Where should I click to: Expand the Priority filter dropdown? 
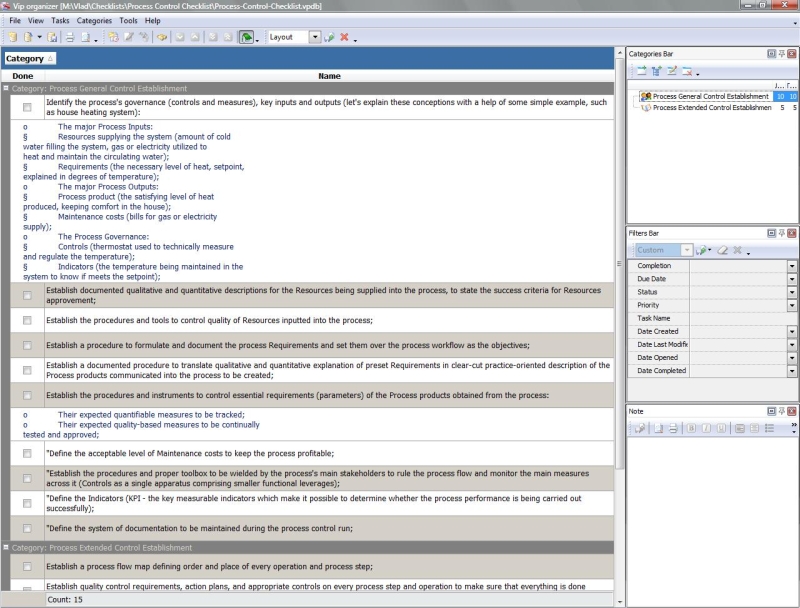792,305
